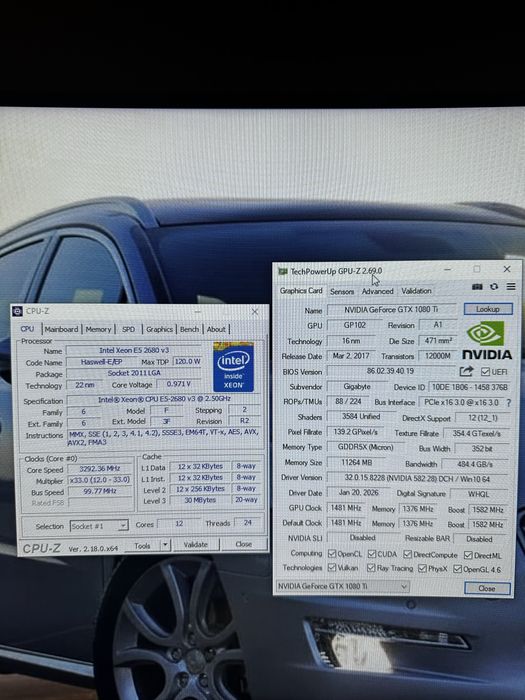
Task: Toggle the UEFI checkbox
Action: pyautogui.click(x=485, y=371)
